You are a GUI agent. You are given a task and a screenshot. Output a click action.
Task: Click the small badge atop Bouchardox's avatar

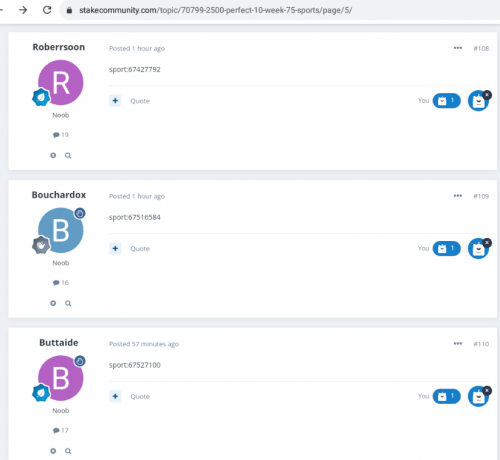(x=80, y=213)
